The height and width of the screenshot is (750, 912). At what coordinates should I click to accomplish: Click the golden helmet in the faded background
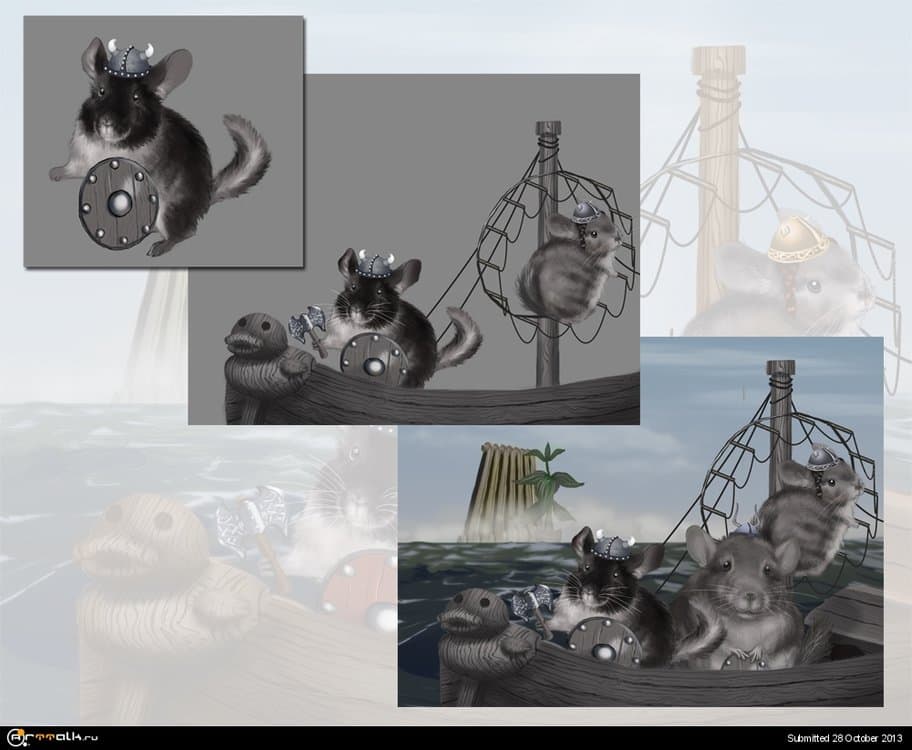pos(798,240)
